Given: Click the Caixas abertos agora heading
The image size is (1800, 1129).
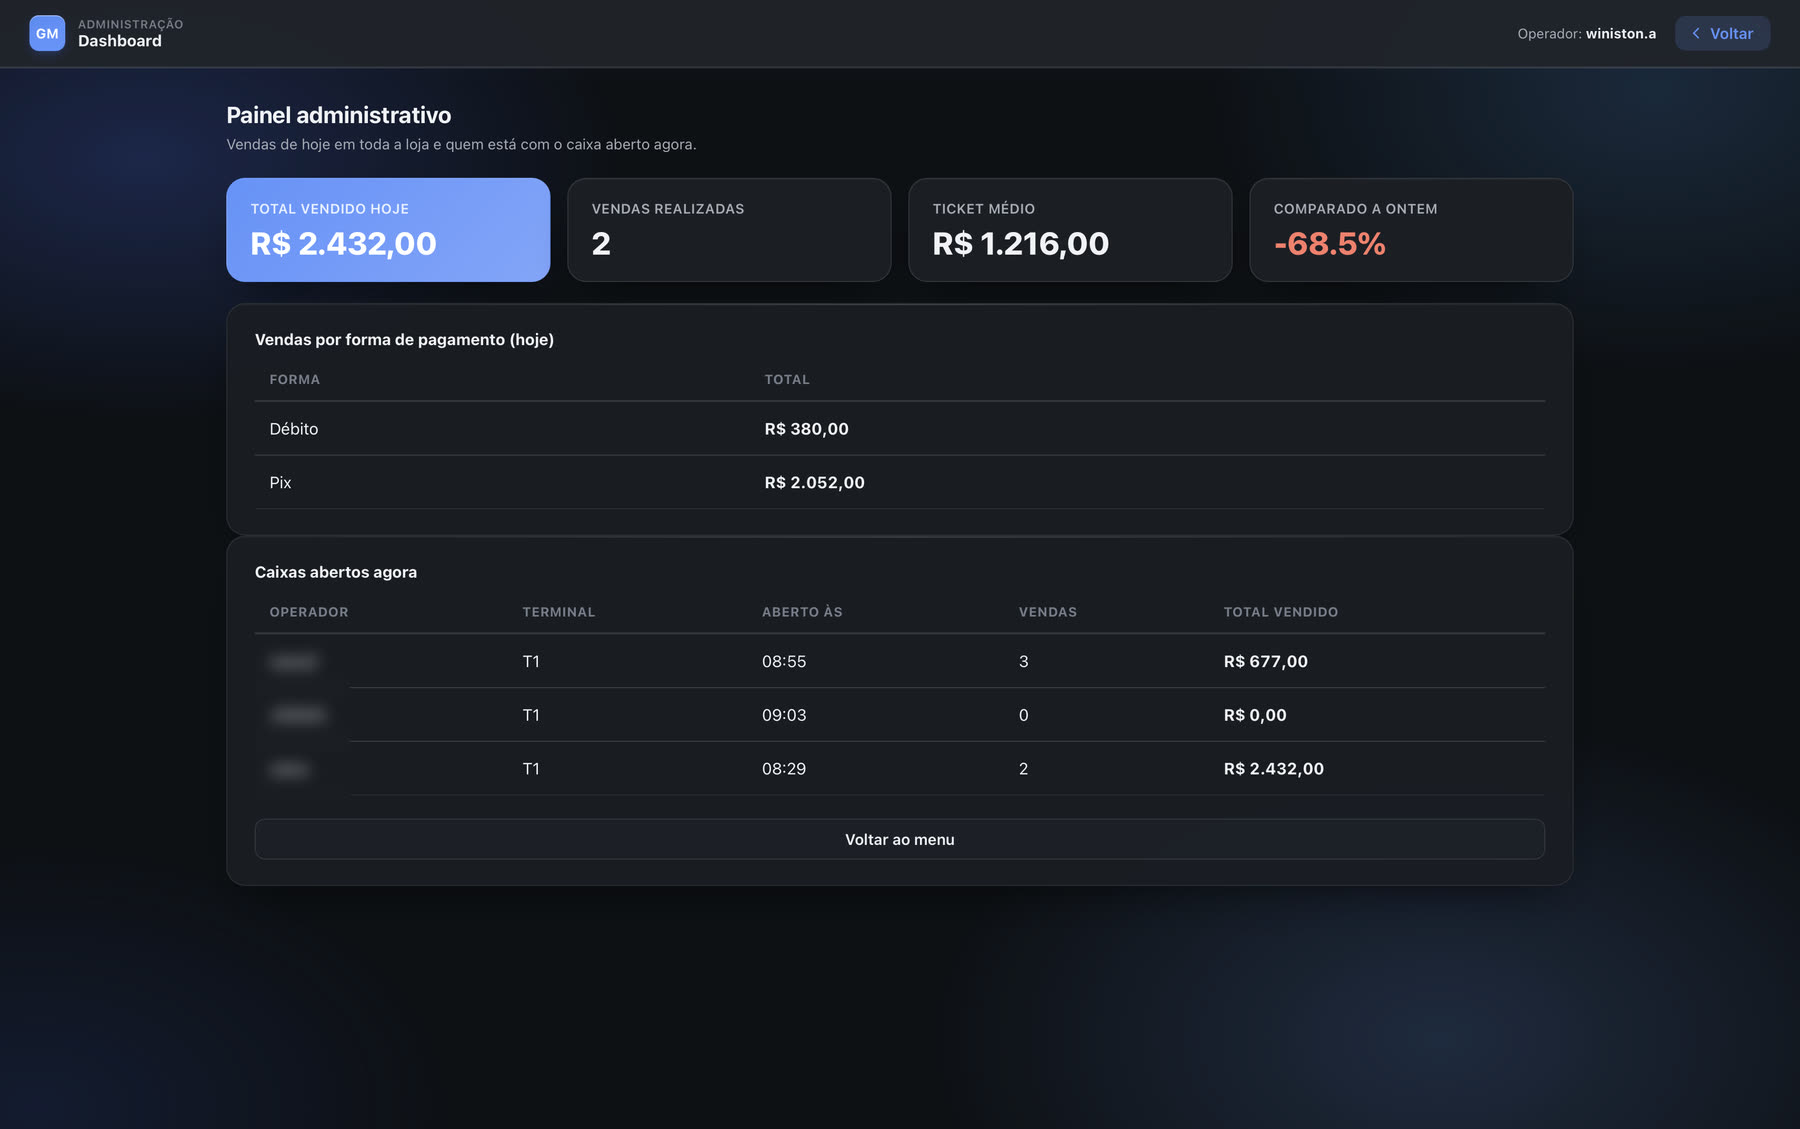Looking at the screenshot, I should [x=336, y=572].
